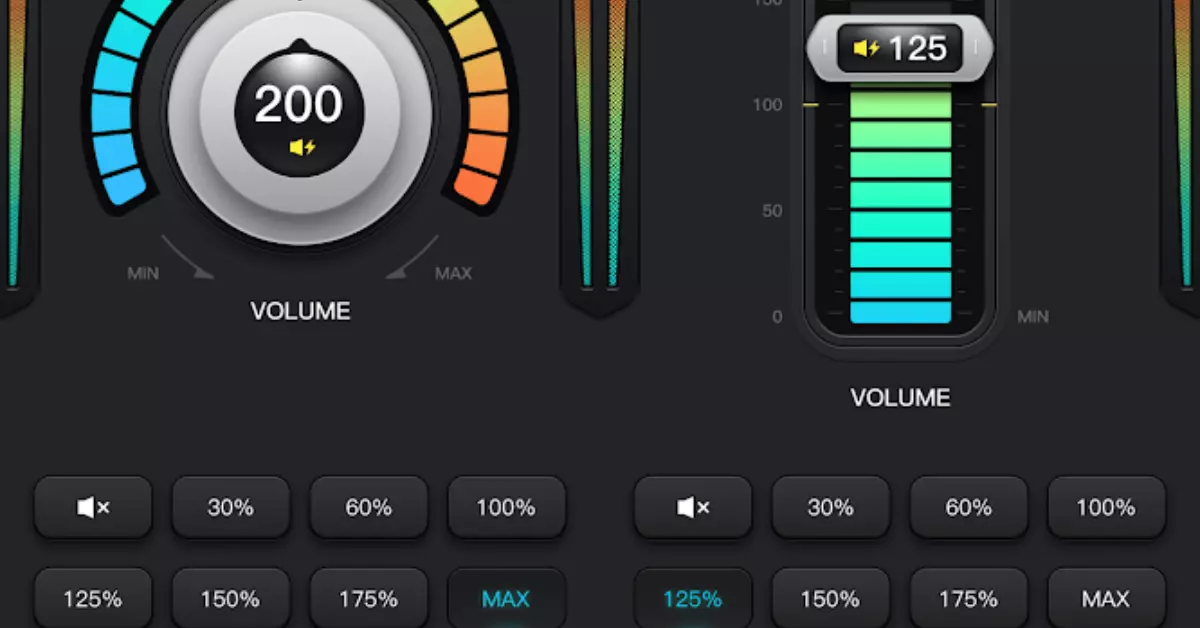Screen dimensions: 1200x628
Task: Click VOLUME label under vertical slider
Action: (900, 397)
